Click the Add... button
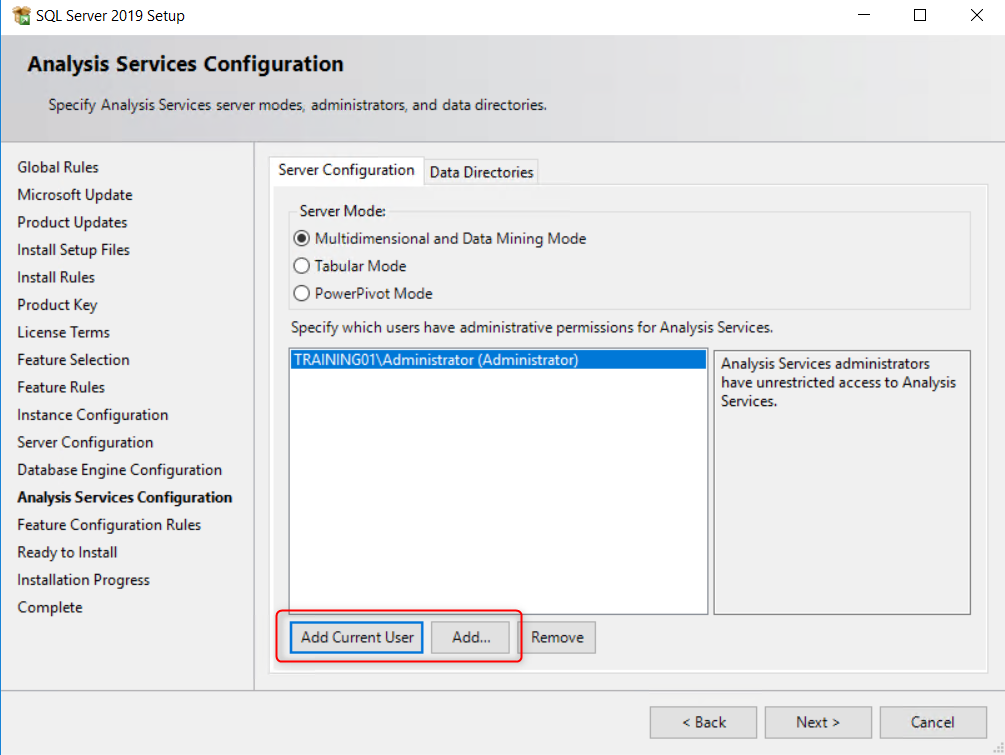The image size is (1005, 755). click(471, 638)
